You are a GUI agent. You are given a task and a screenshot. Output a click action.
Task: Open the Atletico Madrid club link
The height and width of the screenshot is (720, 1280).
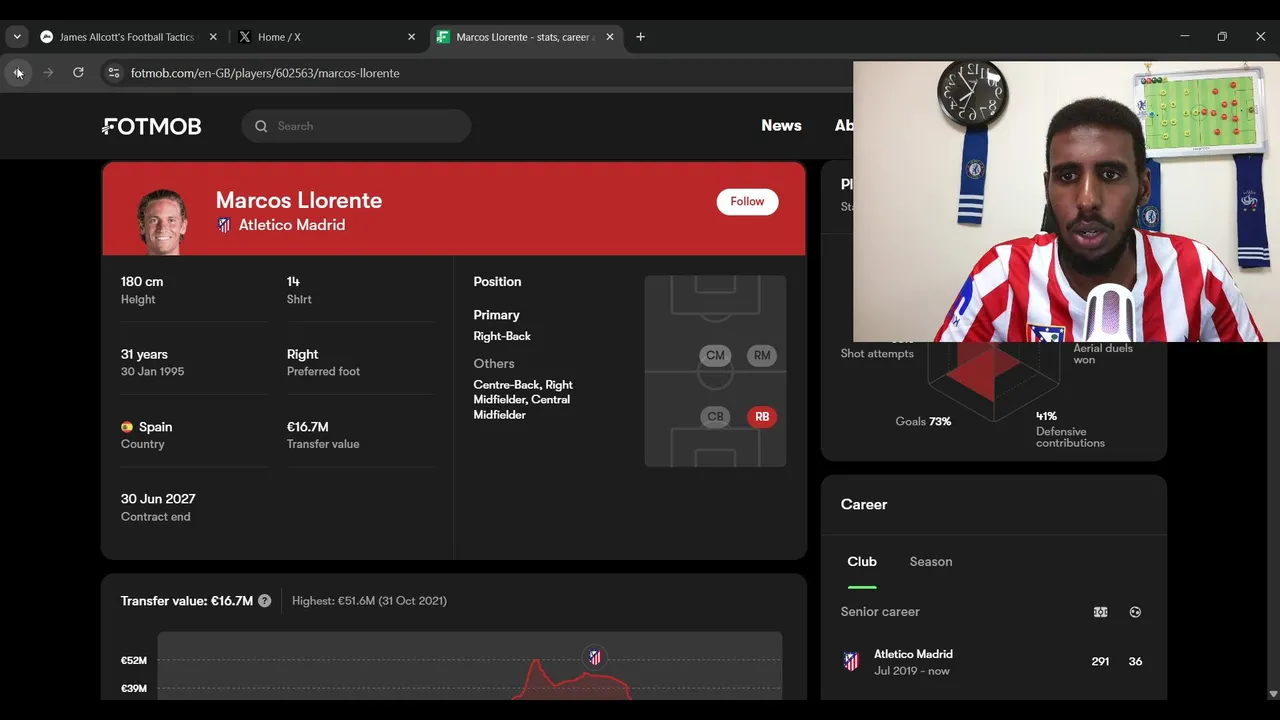(292, 225)
